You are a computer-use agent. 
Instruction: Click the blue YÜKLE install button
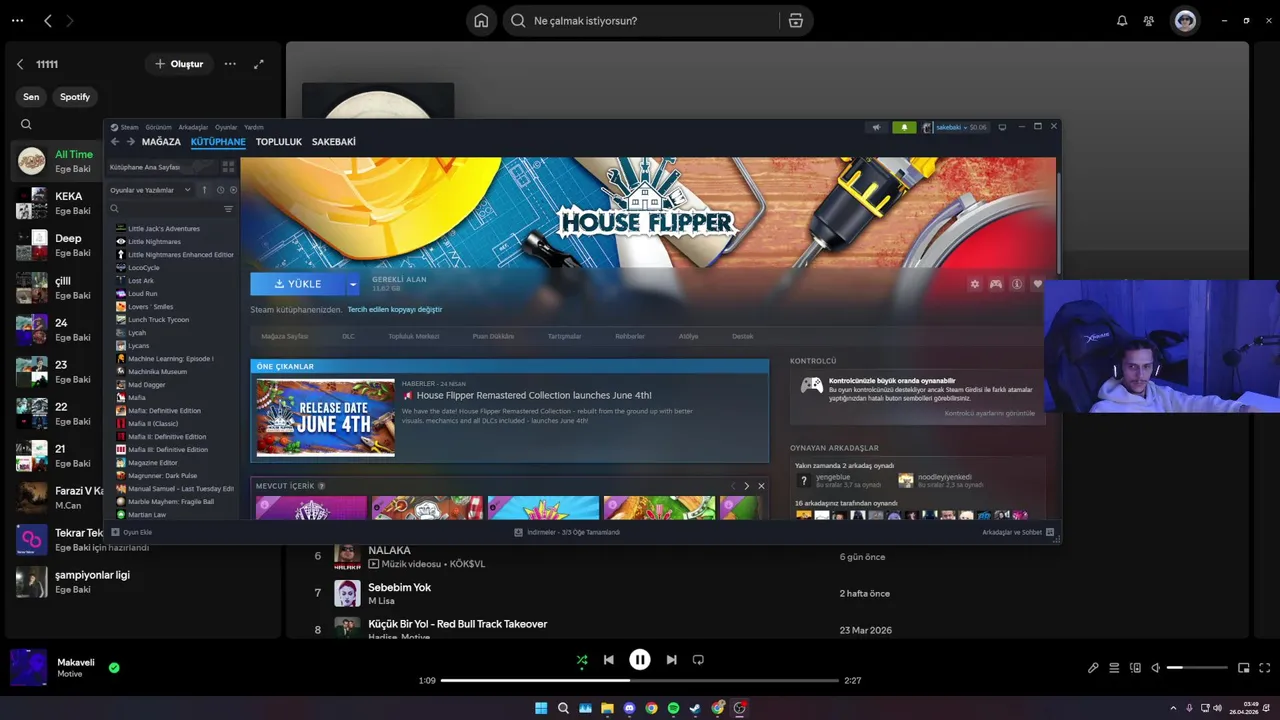(298, 284)
